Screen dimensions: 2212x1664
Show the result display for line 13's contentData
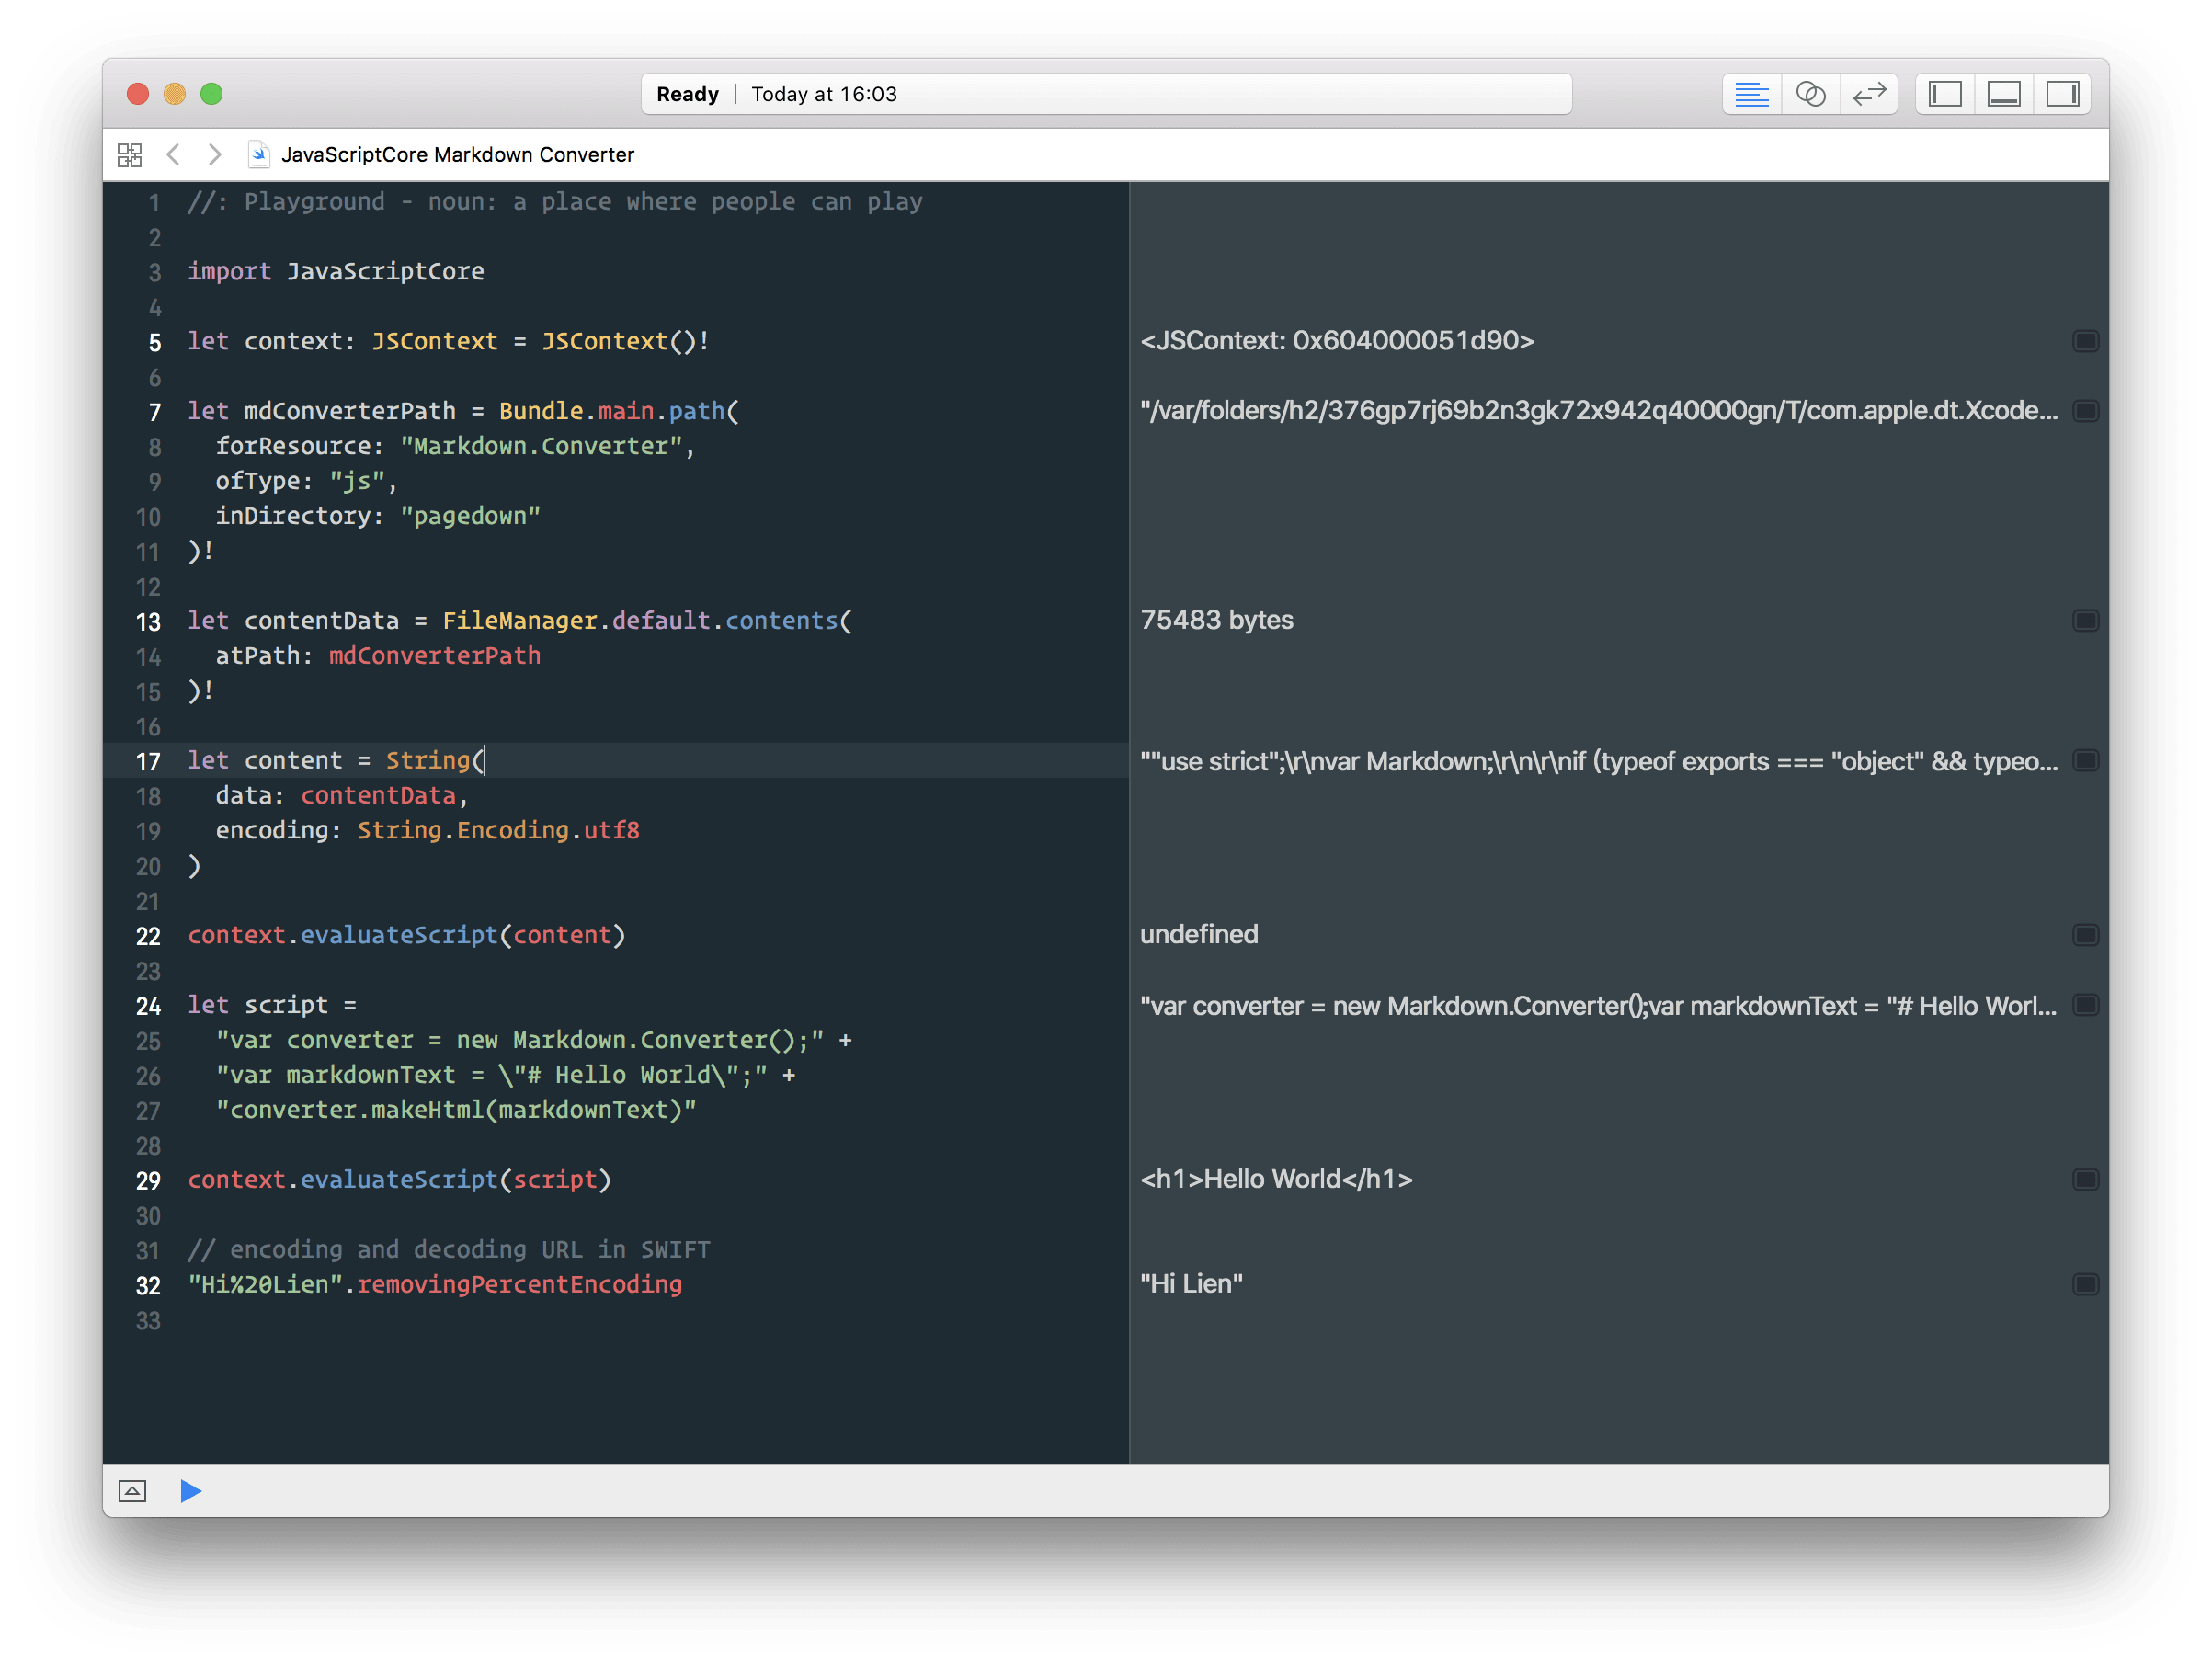(2086, 620)
